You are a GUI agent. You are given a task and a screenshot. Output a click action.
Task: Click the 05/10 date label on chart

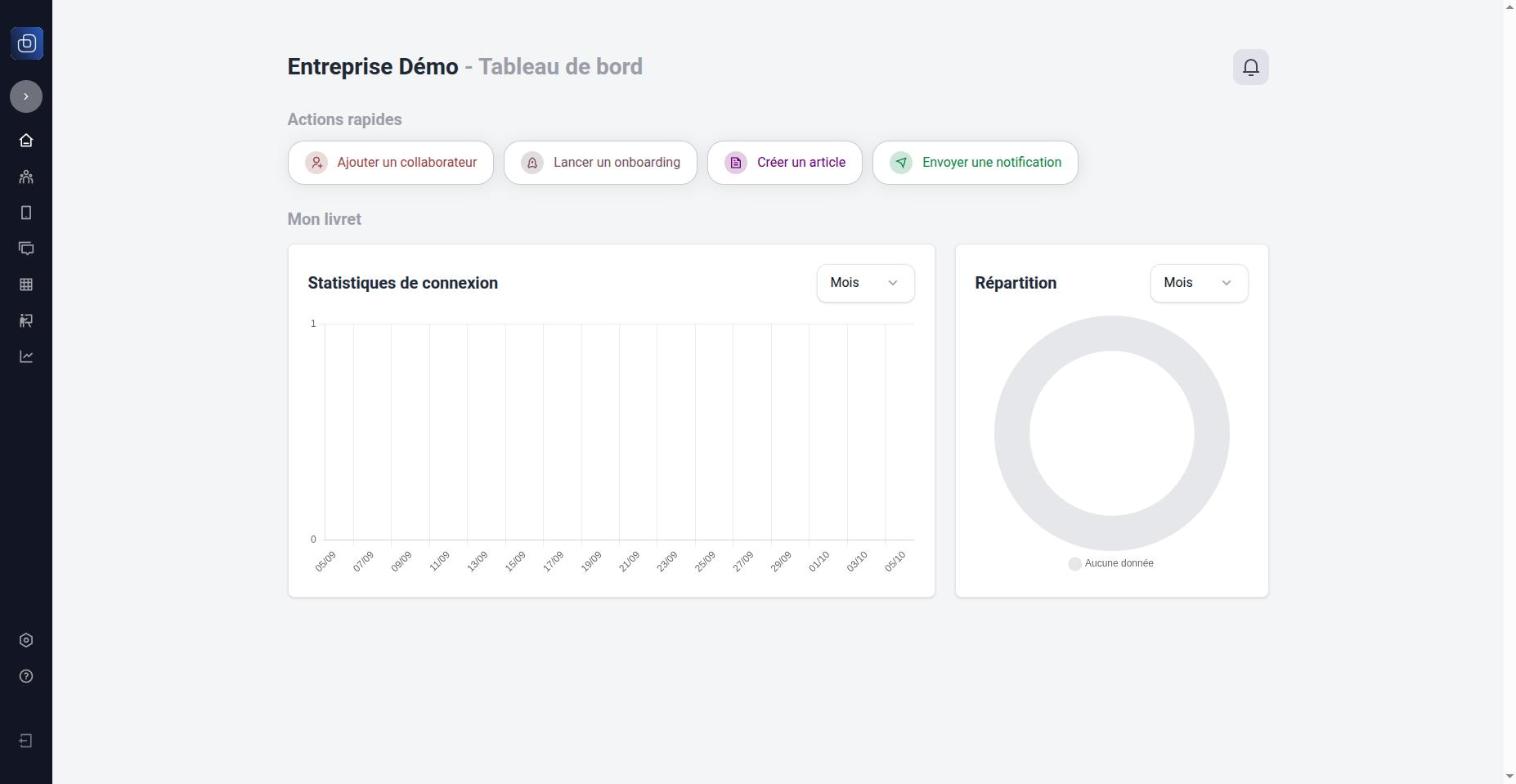click(895, 562)
